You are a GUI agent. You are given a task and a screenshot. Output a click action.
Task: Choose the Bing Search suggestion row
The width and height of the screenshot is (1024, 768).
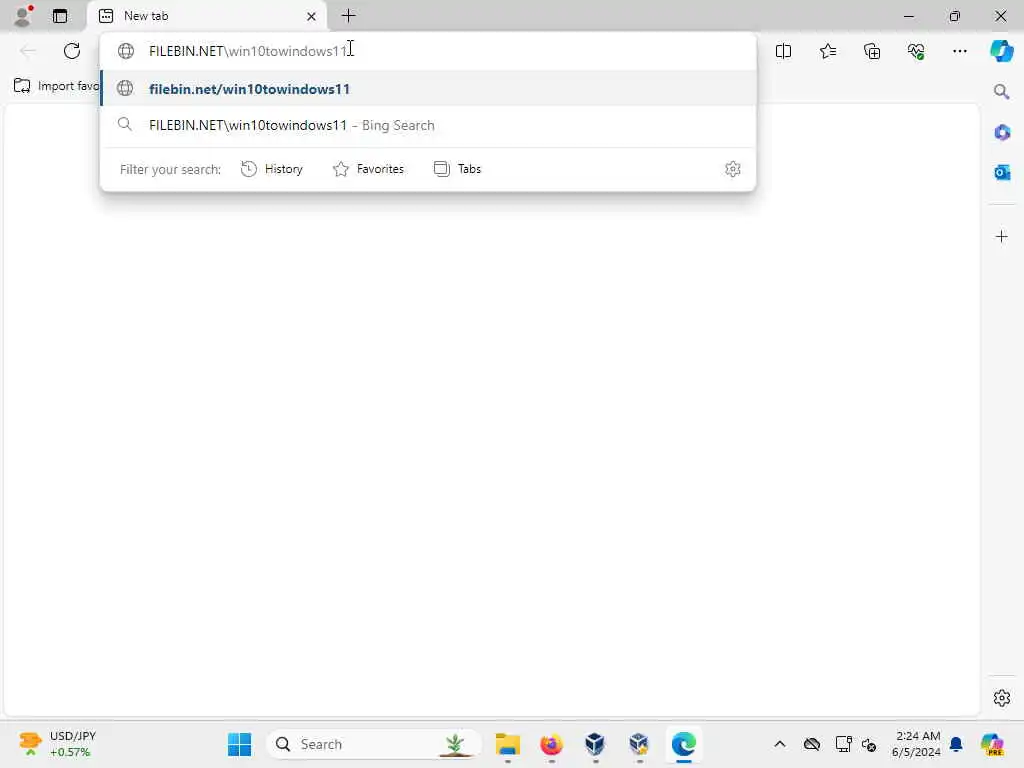tap(428, 125)
